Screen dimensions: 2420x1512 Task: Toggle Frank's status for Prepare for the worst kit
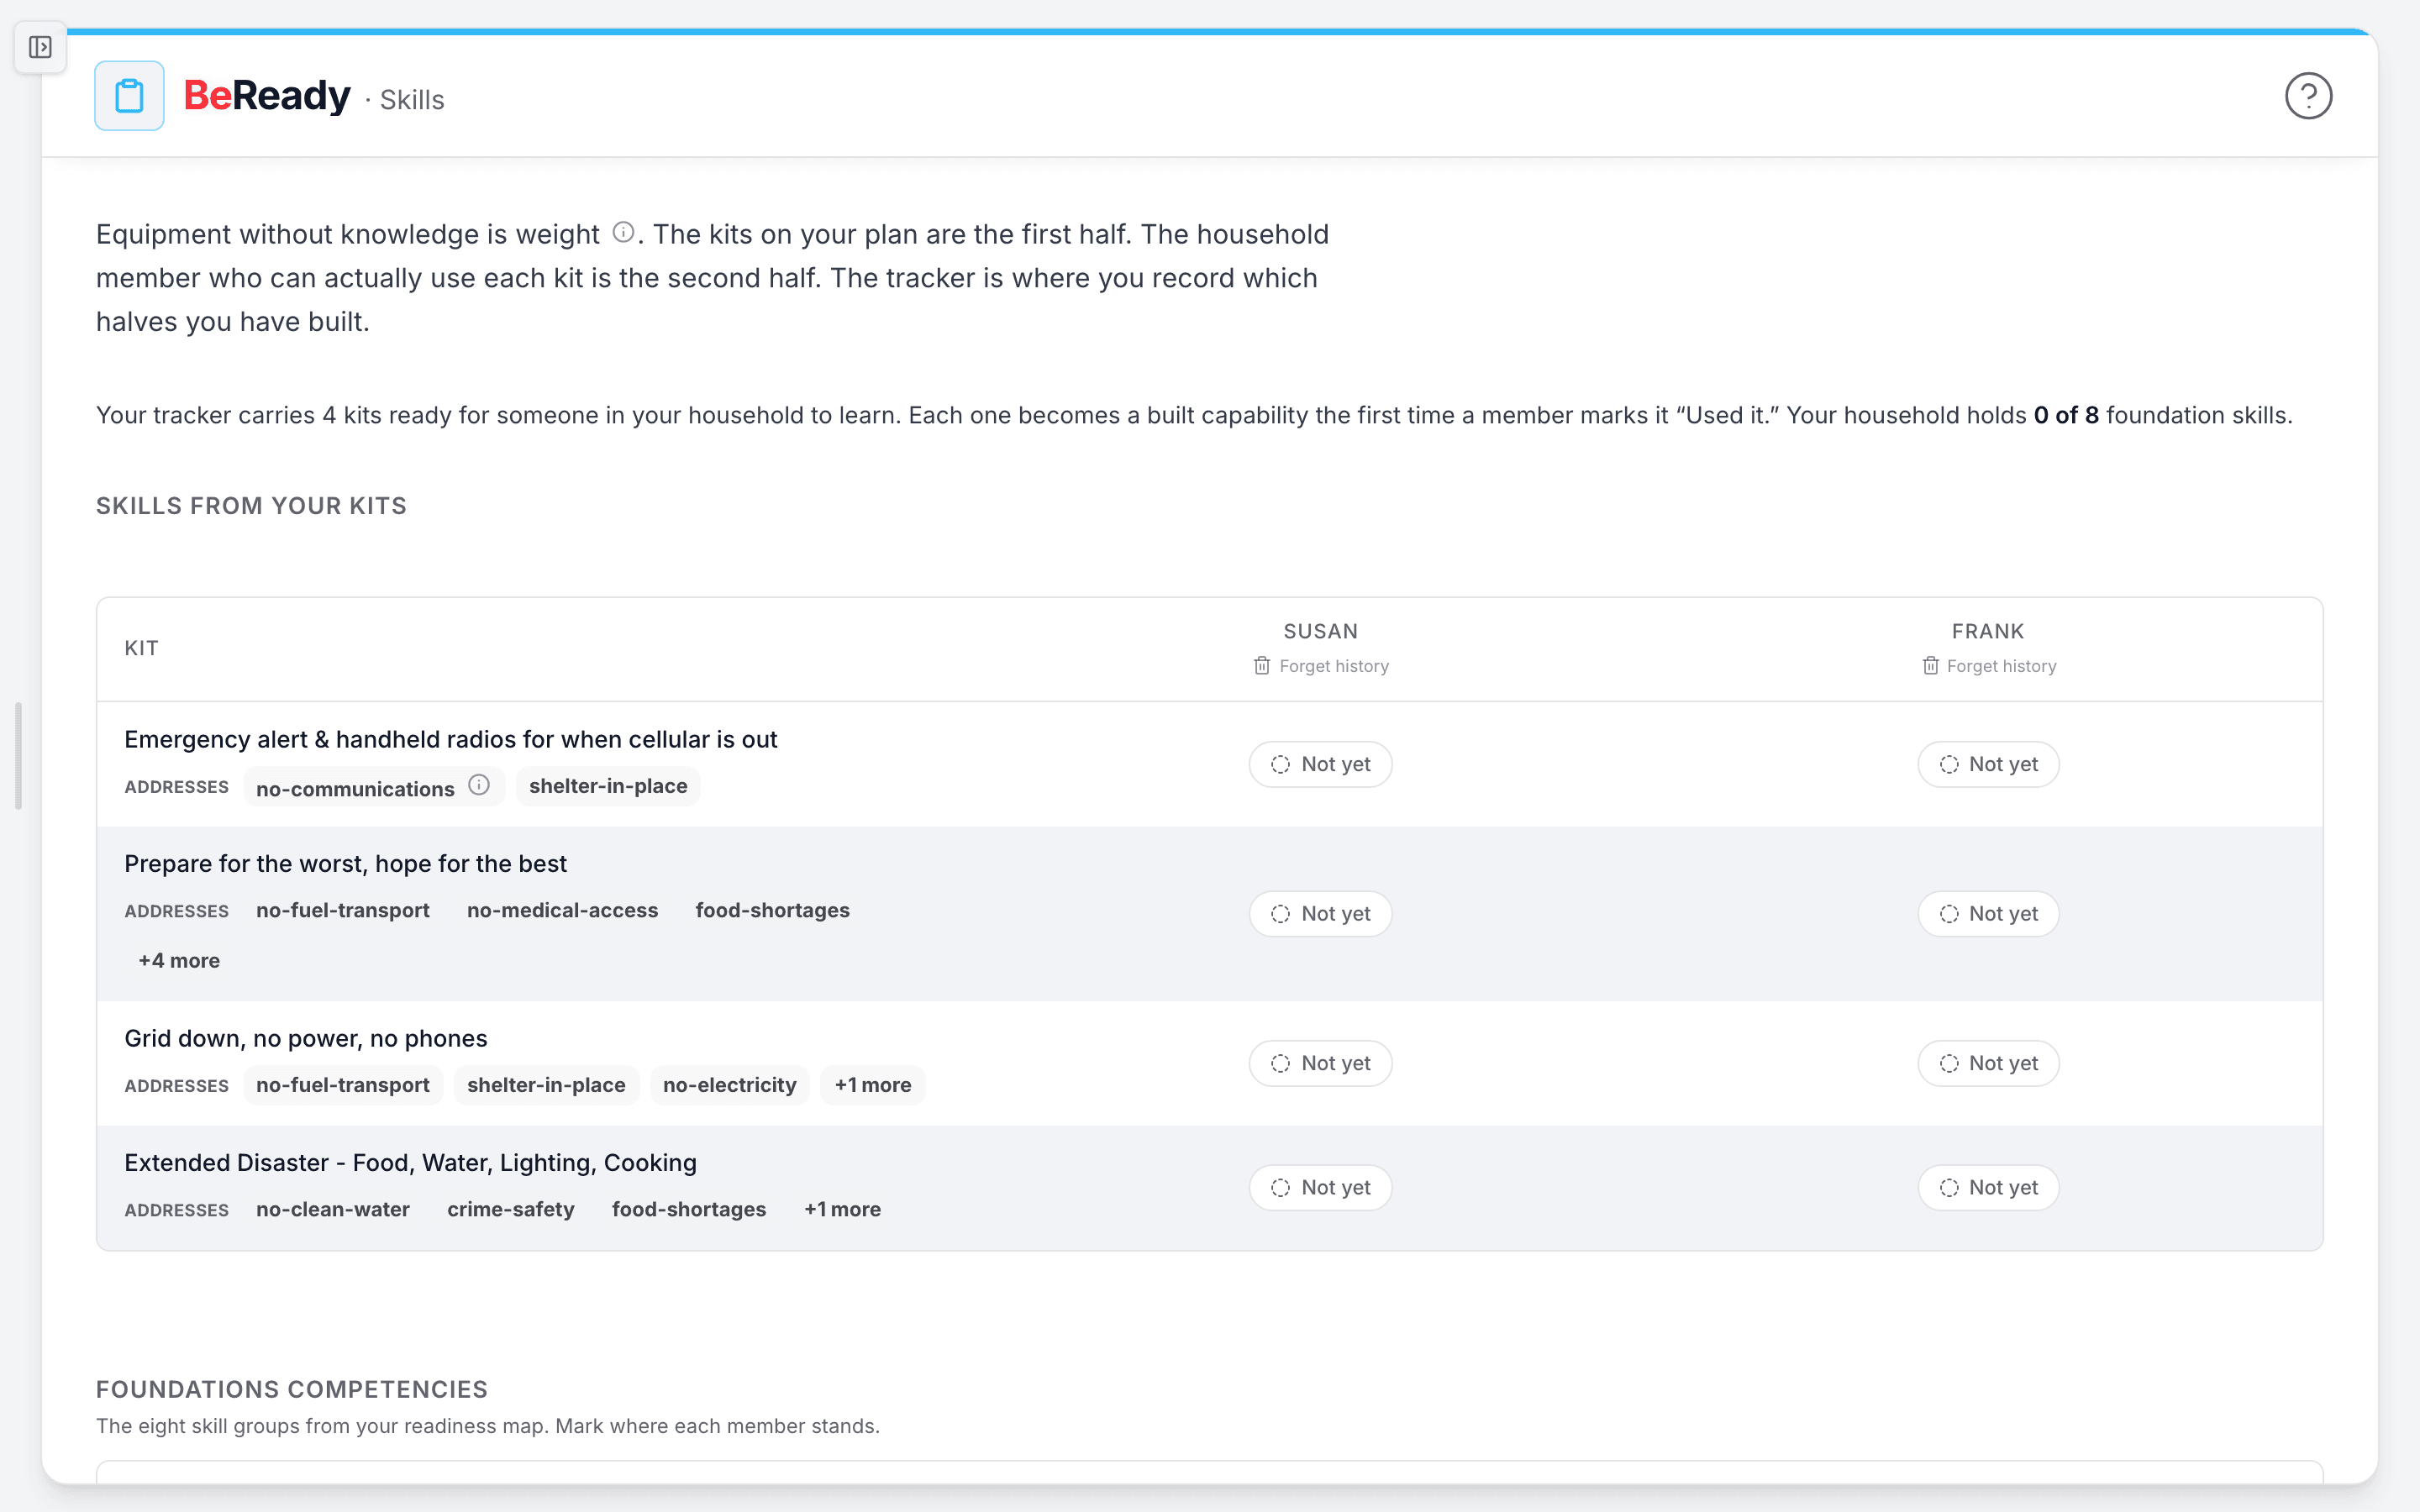[1988, 914]
